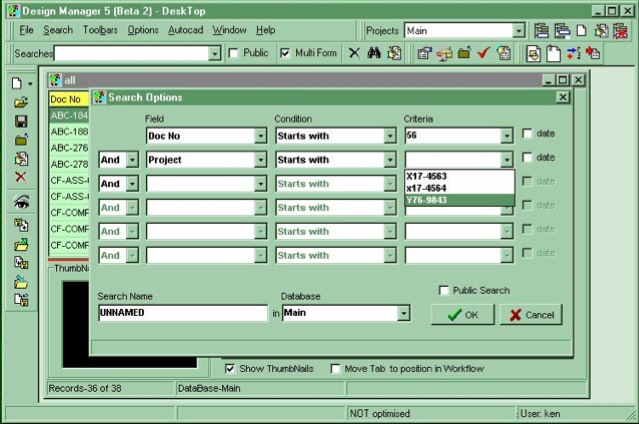This screenshot has height=424, width=639.
Task: Open the Searches dropdown list
Action: (214, 53)
